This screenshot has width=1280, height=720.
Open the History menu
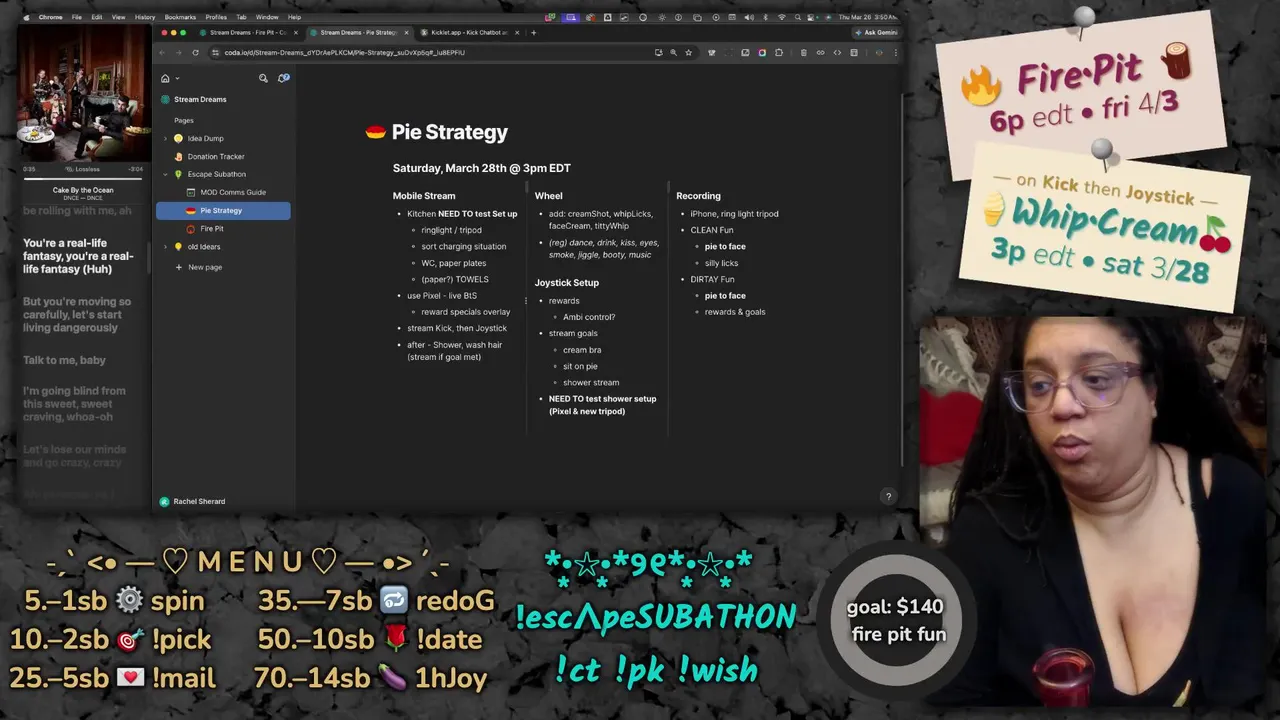coord(144,17)
